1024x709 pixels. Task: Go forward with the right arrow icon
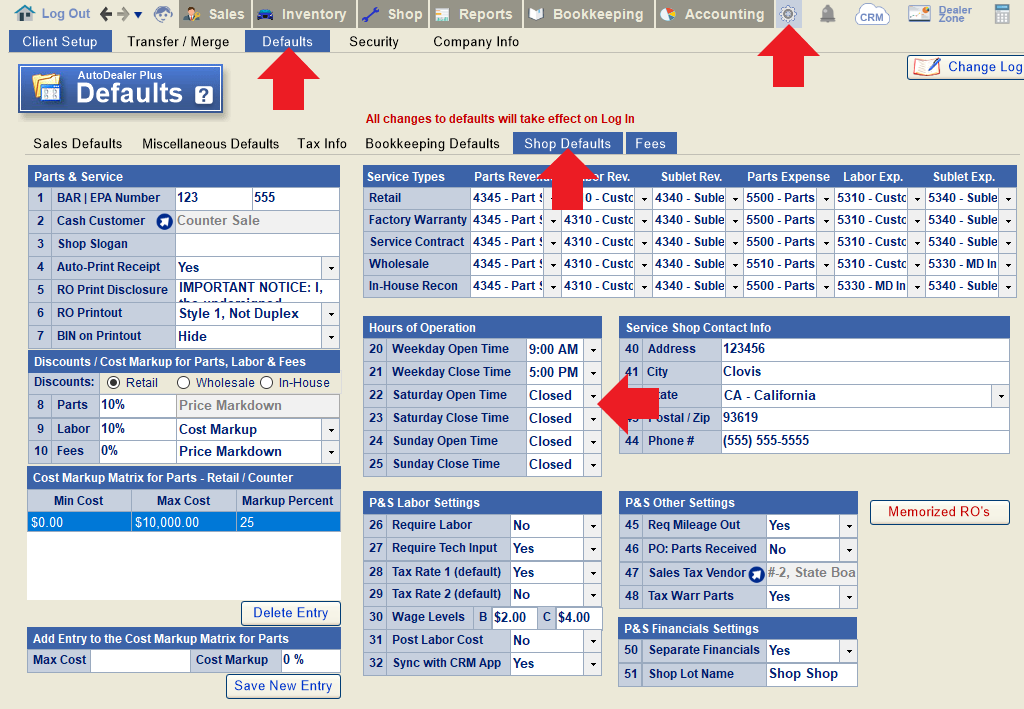[x=123, y=14]
